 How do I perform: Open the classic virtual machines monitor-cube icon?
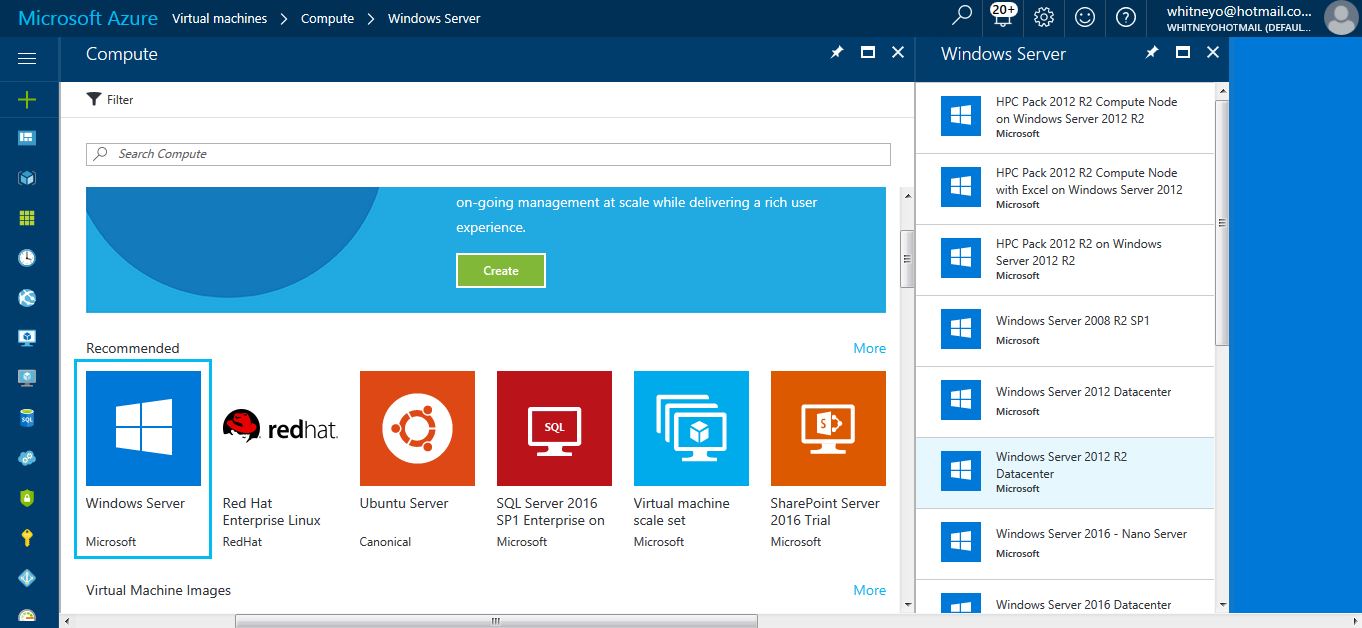coord(27,338)
